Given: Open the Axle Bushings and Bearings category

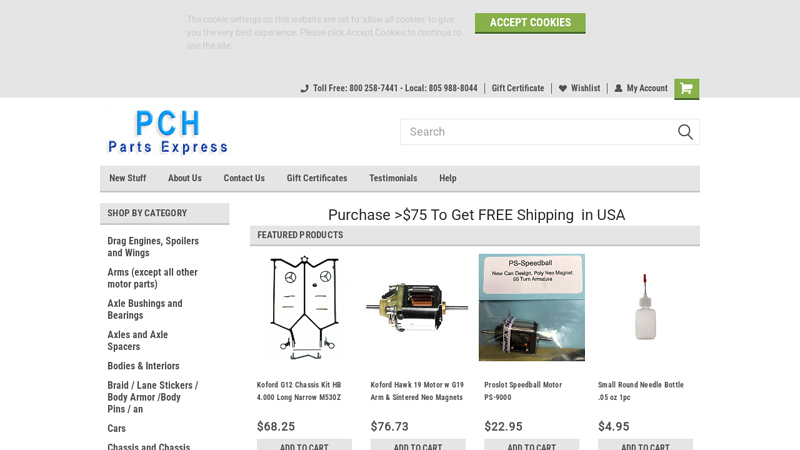Looking at the screenshot, I should (145, 309).
